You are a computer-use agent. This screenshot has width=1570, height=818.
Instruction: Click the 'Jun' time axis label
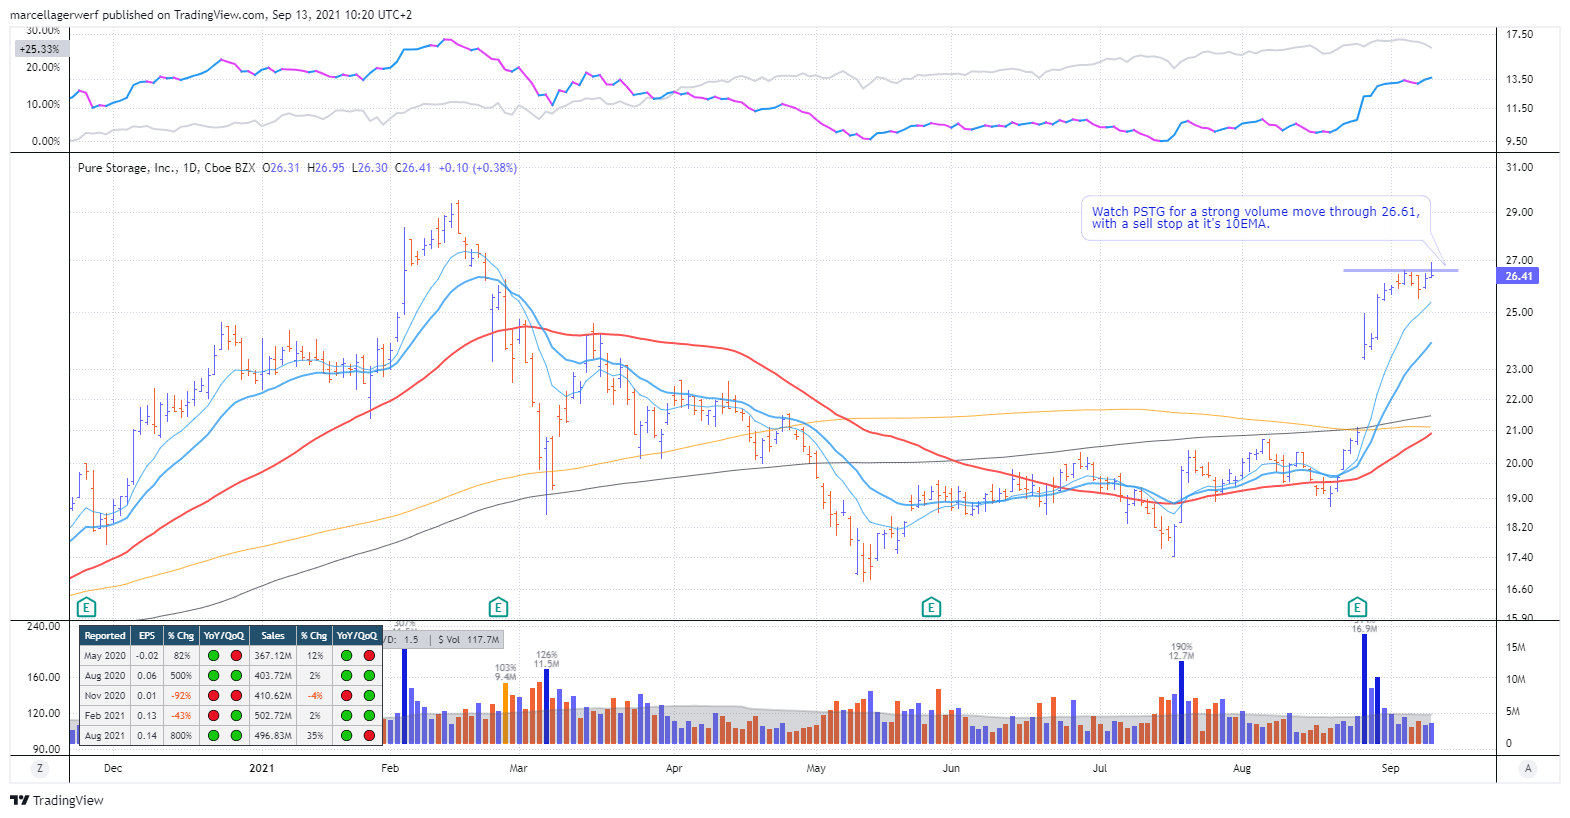point(951,768)
